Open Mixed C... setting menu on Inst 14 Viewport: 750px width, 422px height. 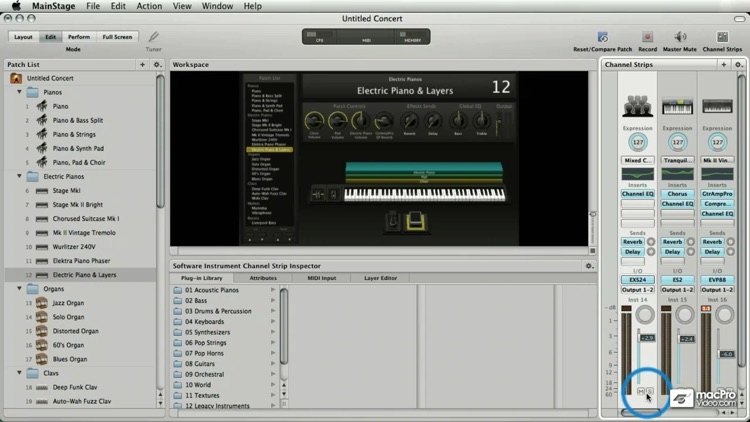click(638, 160)
